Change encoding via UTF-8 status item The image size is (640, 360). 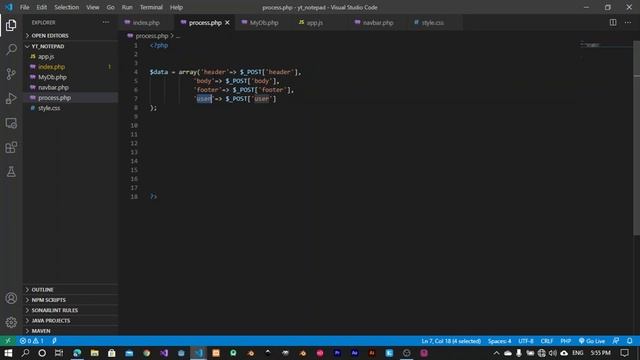click(526, 341)
